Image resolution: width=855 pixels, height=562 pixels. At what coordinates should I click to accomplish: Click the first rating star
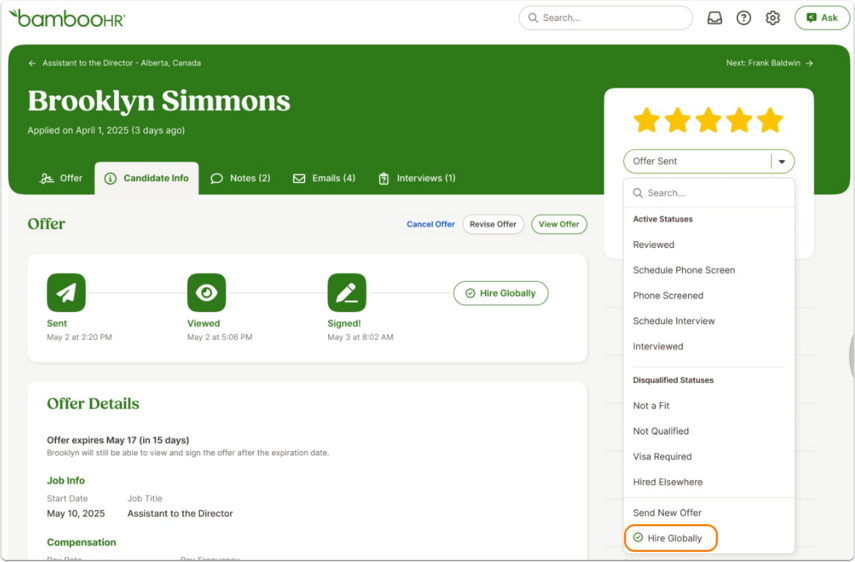pos(647,120)
